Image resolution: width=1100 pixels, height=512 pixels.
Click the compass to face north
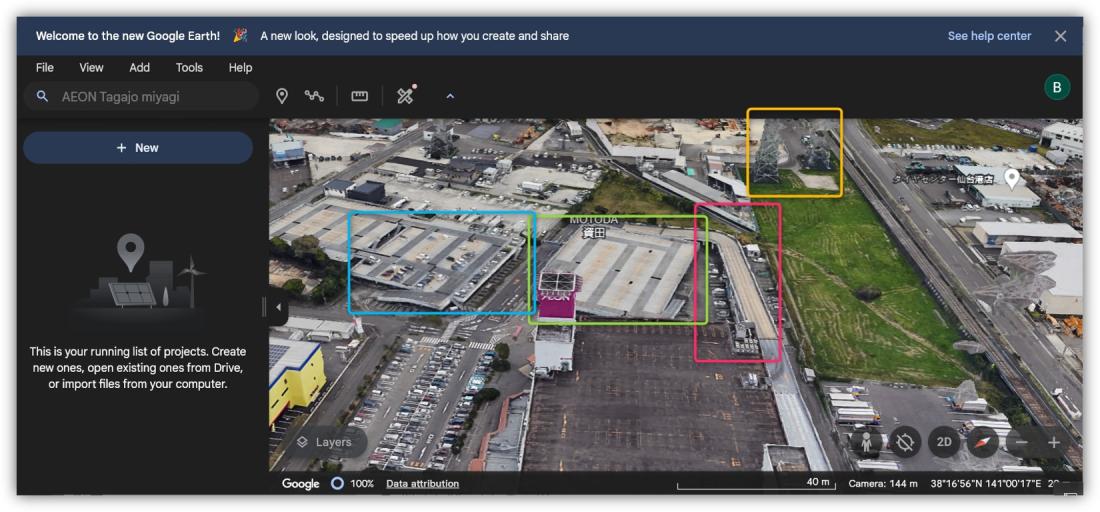[x=983, y=443]
